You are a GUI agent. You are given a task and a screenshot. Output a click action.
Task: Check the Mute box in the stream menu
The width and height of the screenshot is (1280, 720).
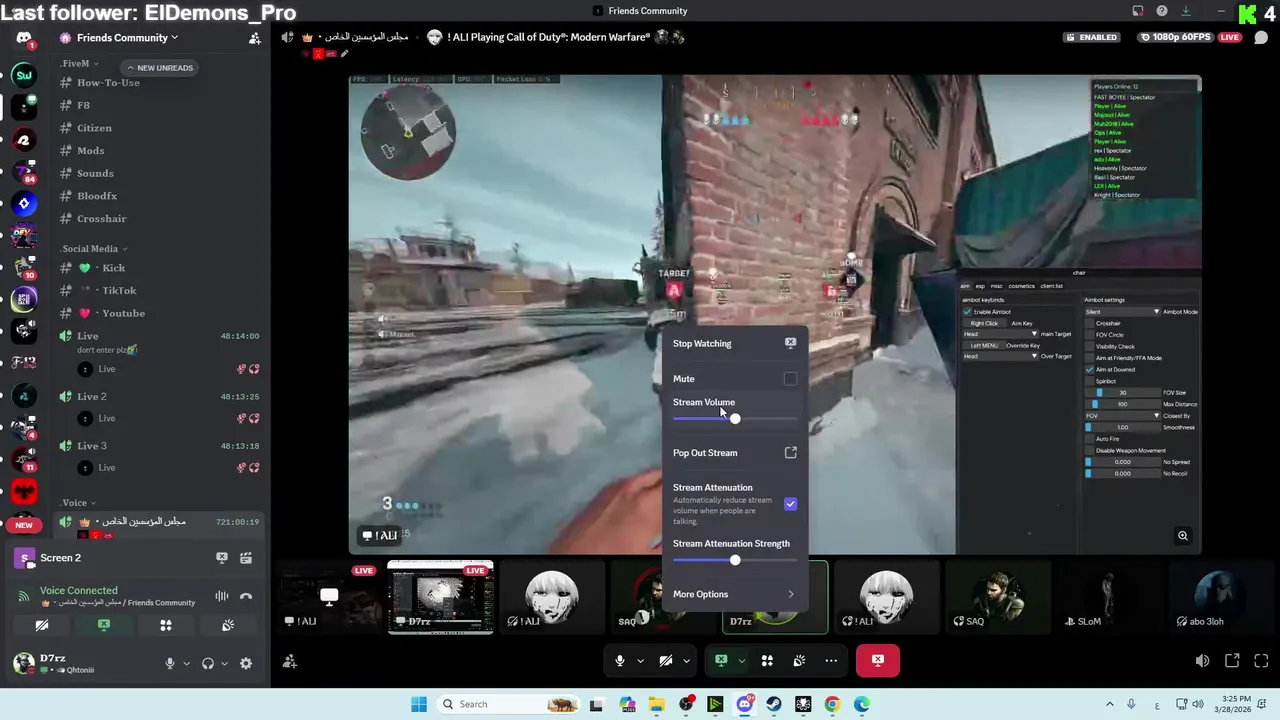[790, 379]
